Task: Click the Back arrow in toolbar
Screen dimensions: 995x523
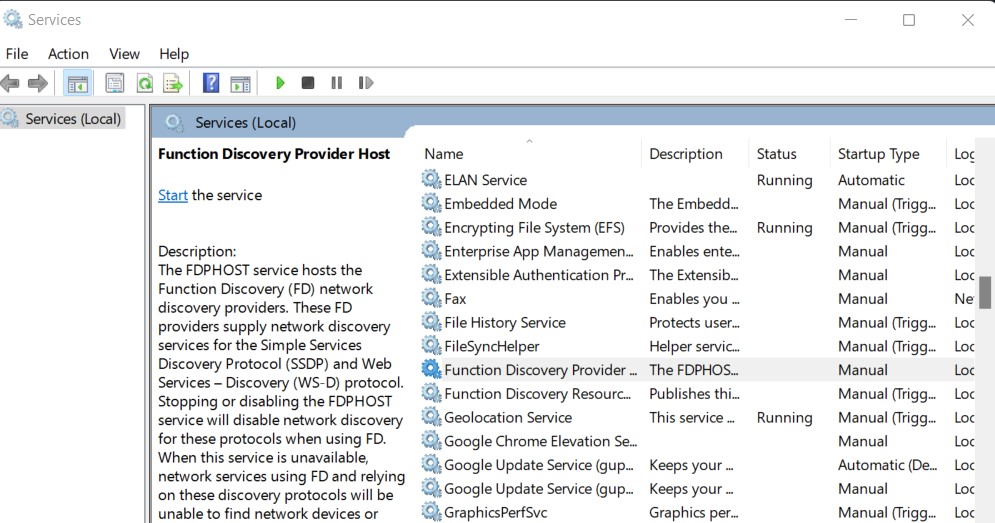Action: (x=11, y=83)
